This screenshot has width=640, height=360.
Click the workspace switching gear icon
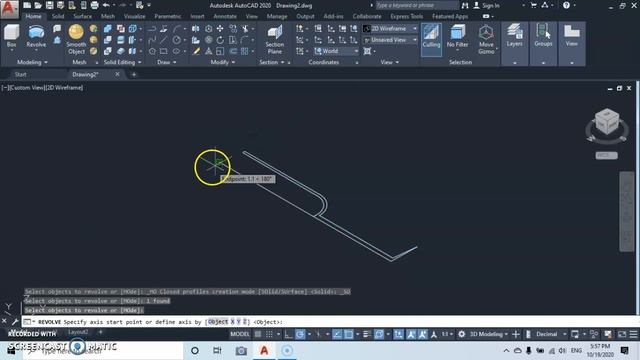tap(462, 334)
